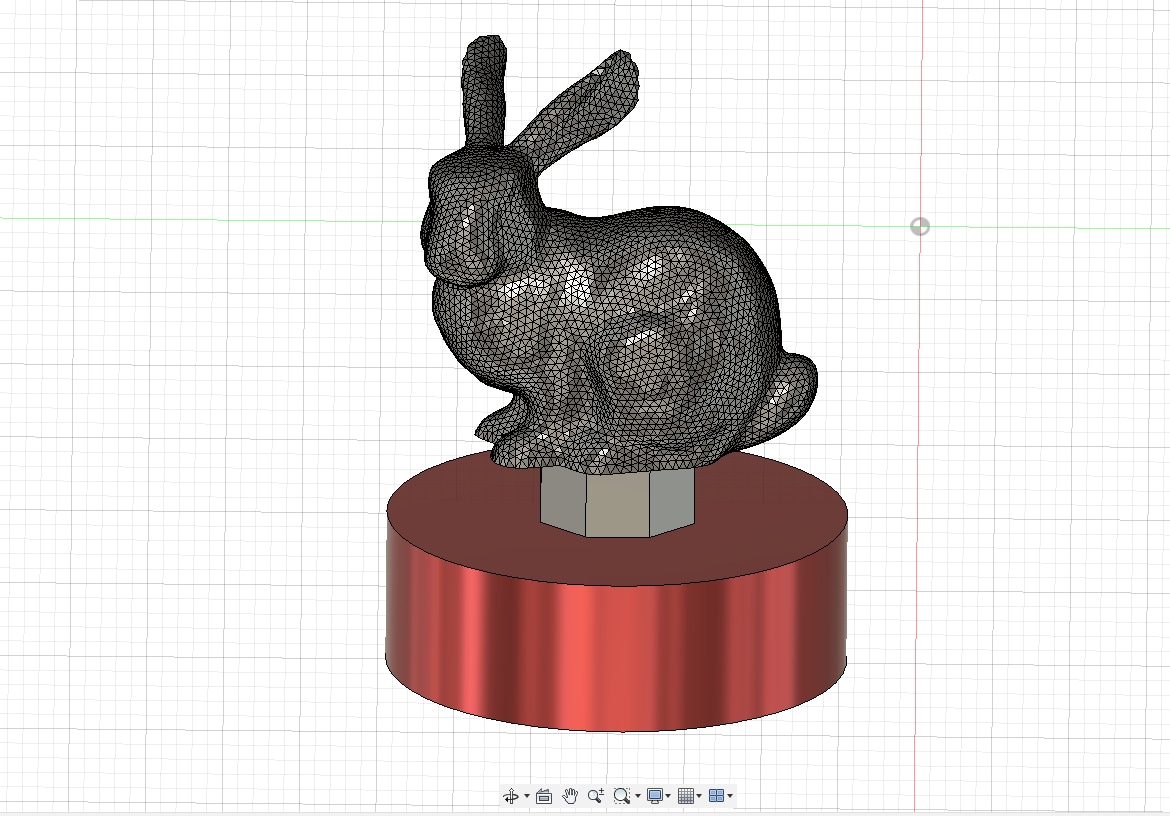This screenshot has height=816, width=1170.
Task: Open the Orbit tool dropdown arrow
Action: tap(527, 796)
